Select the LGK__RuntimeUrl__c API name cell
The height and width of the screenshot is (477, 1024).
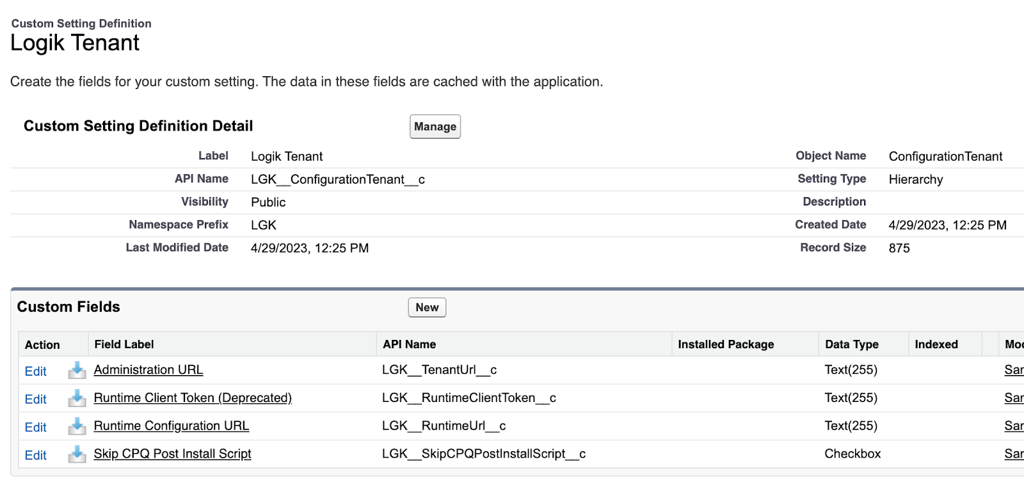[444, 426]
